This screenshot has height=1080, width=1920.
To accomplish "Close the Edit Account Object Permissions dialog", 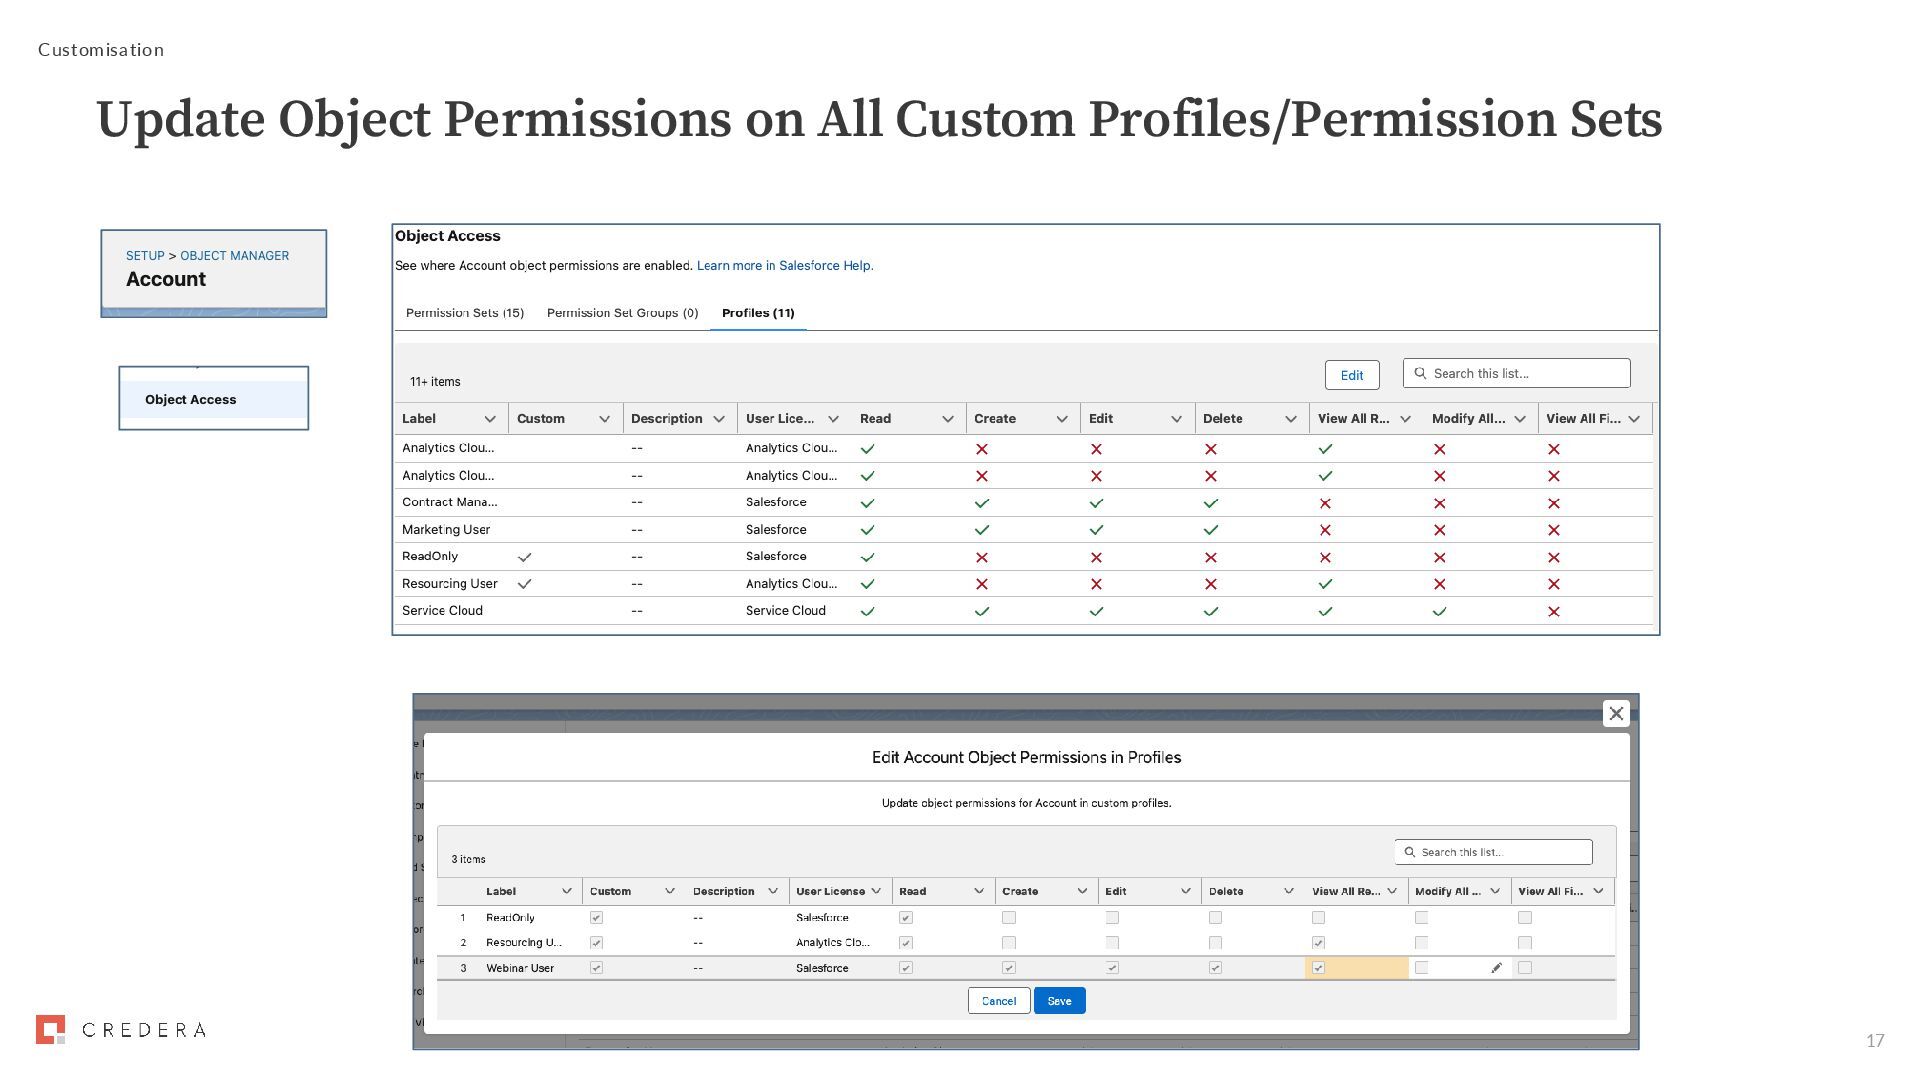I will 1615,713.
